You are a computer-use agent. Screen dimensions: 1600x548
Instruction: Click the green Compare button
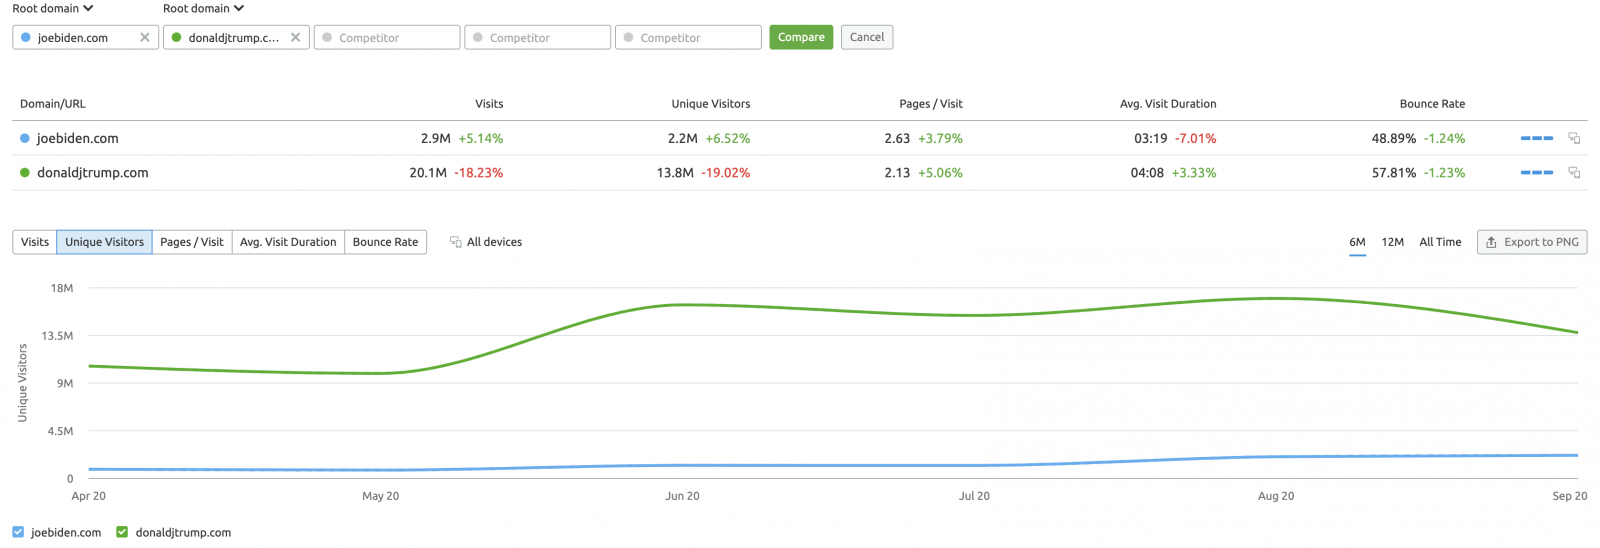[801, 37]
